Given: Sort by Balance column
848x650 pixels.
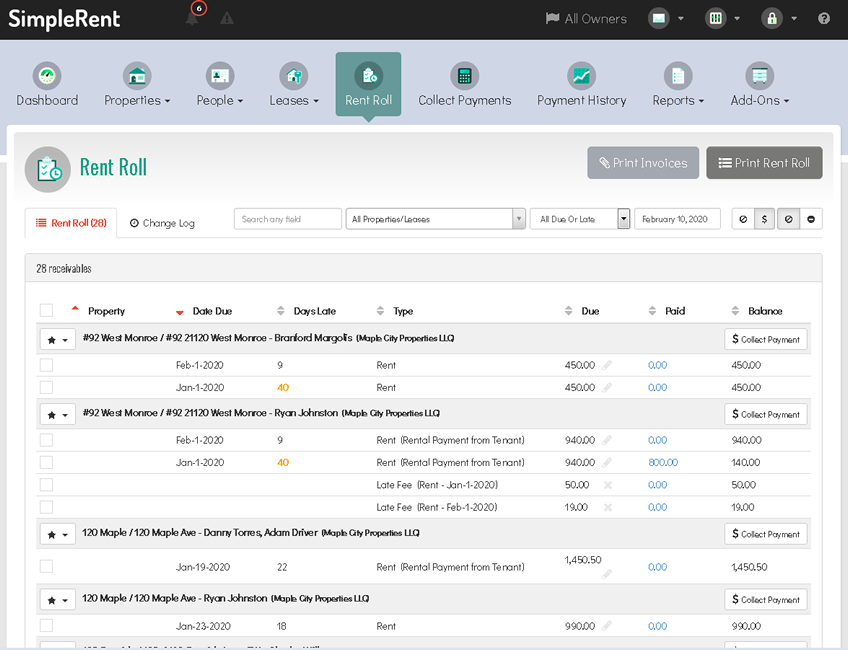Looking at the screenshot, I should click(735, 310).
